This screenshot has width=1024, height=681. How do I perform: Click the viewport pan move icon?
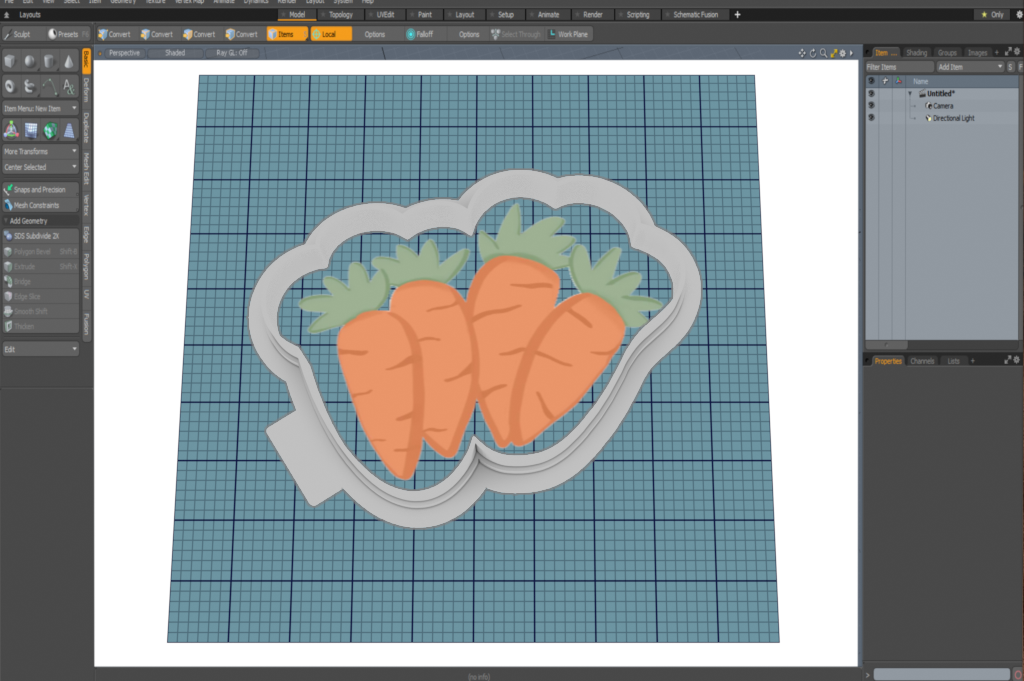coord(802,52)
